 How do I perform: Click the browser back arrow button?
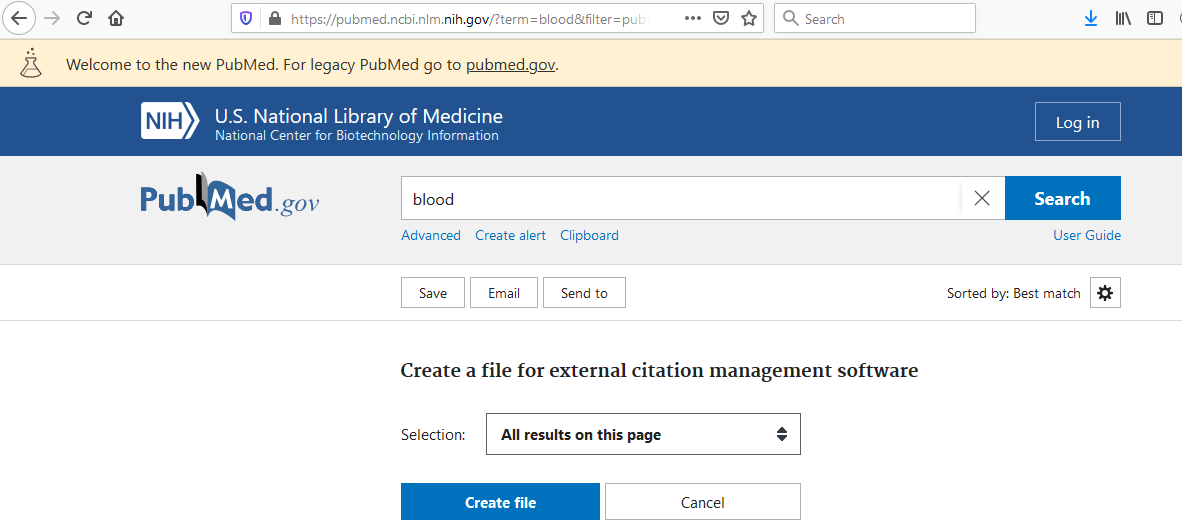(20, 18)
